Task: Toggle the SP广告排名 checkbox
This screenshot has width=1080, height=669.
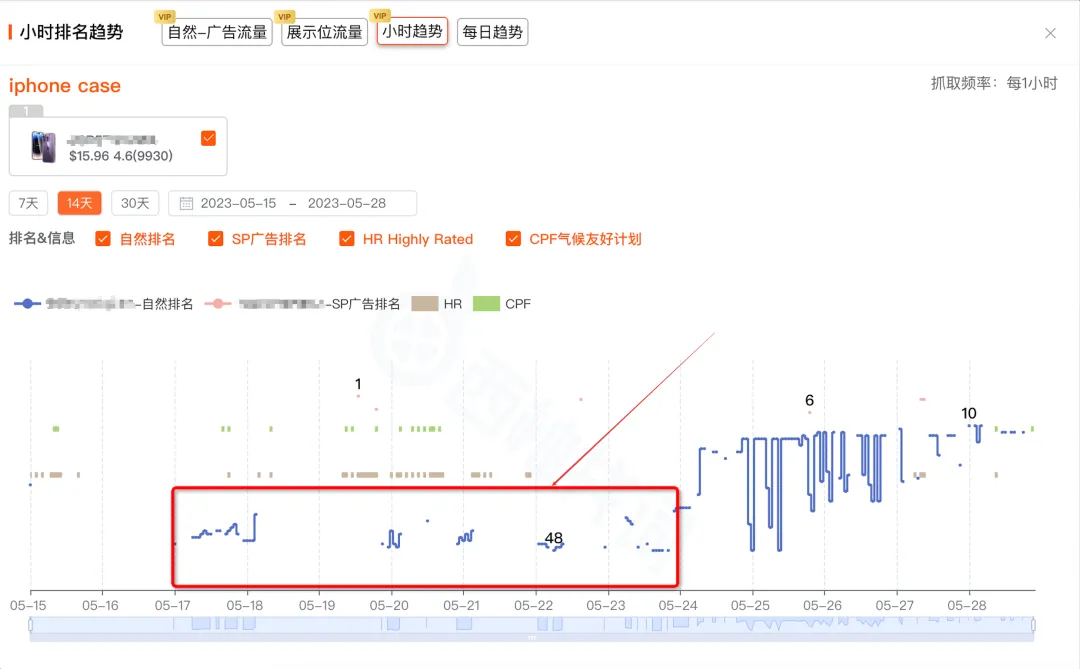Action: pos(216,239)
